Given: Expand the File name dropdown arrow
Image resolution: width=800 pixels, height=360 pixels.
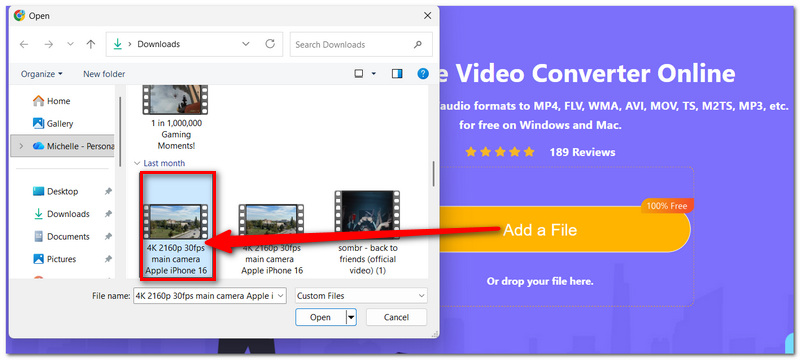Looking at the screenshot, I should (280, 296).
